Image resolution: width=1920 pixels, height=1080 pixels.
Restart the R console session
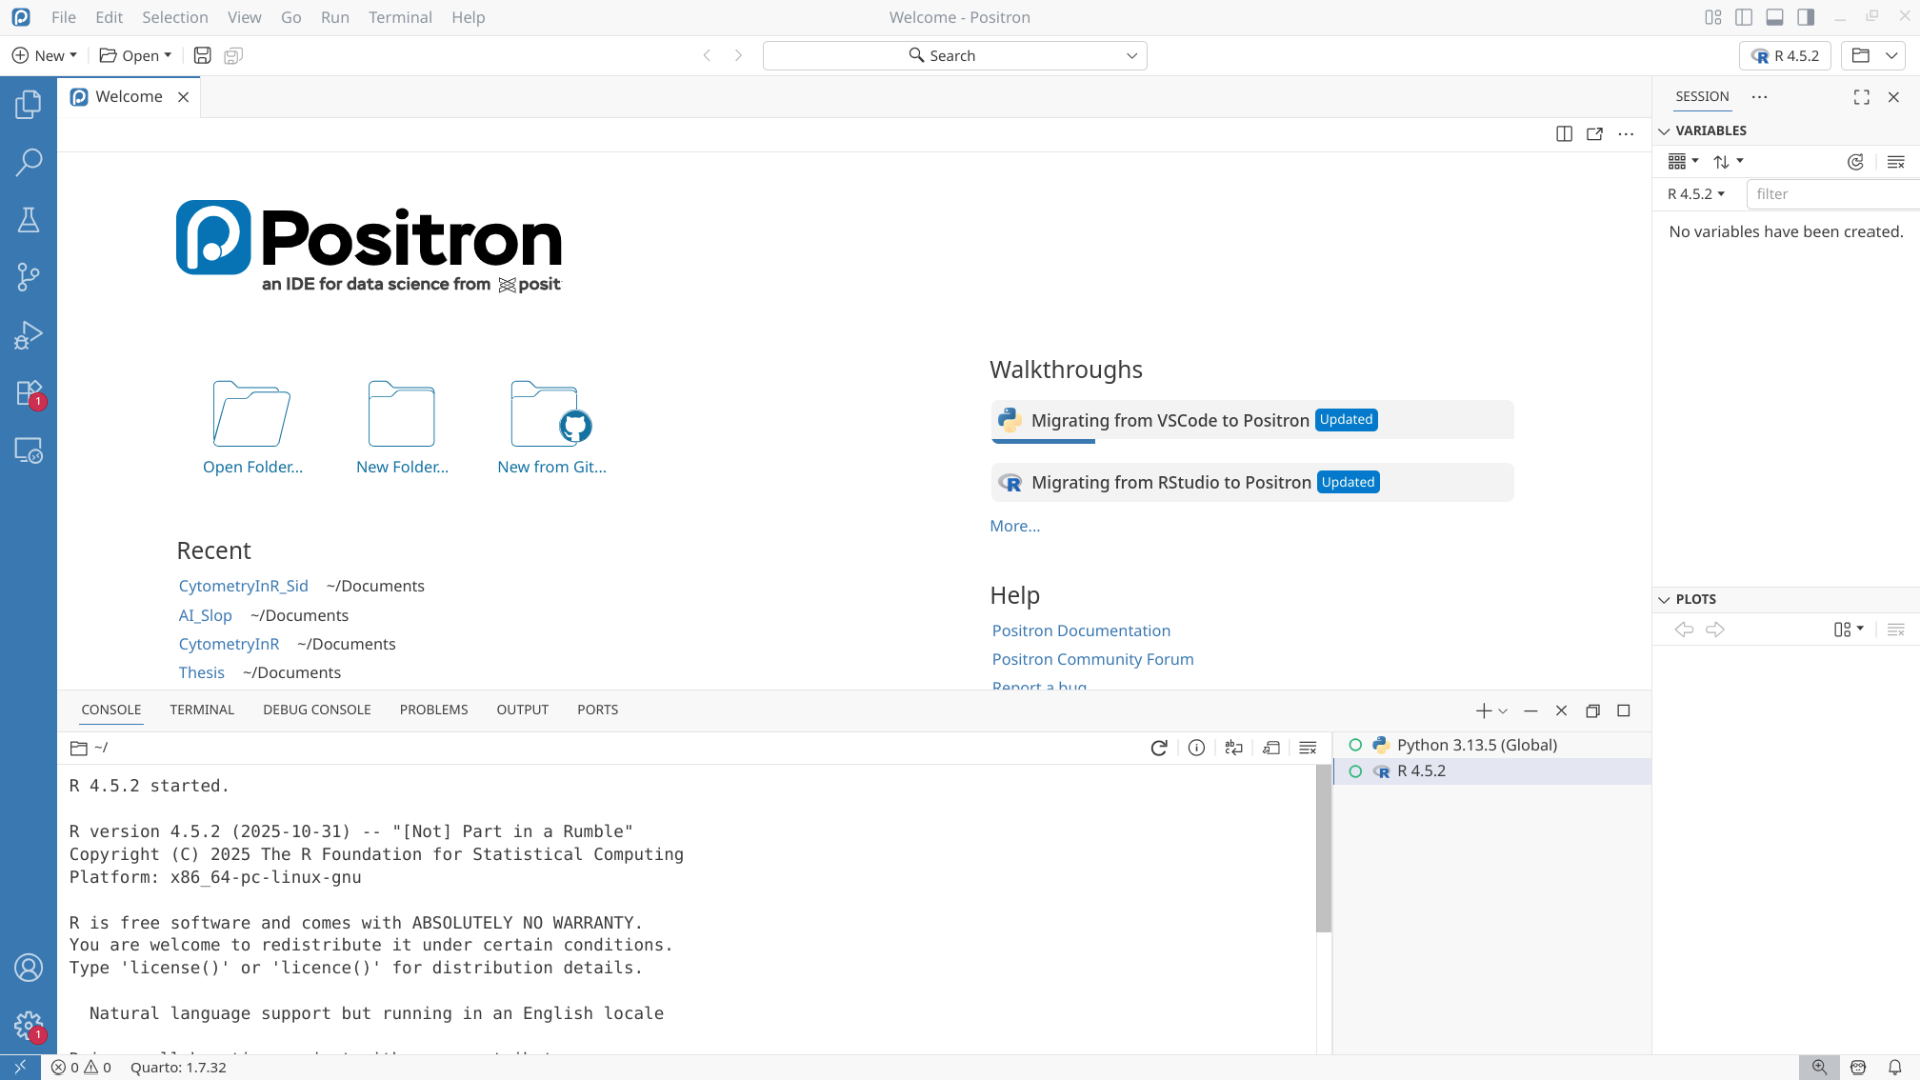[1159, 748]
